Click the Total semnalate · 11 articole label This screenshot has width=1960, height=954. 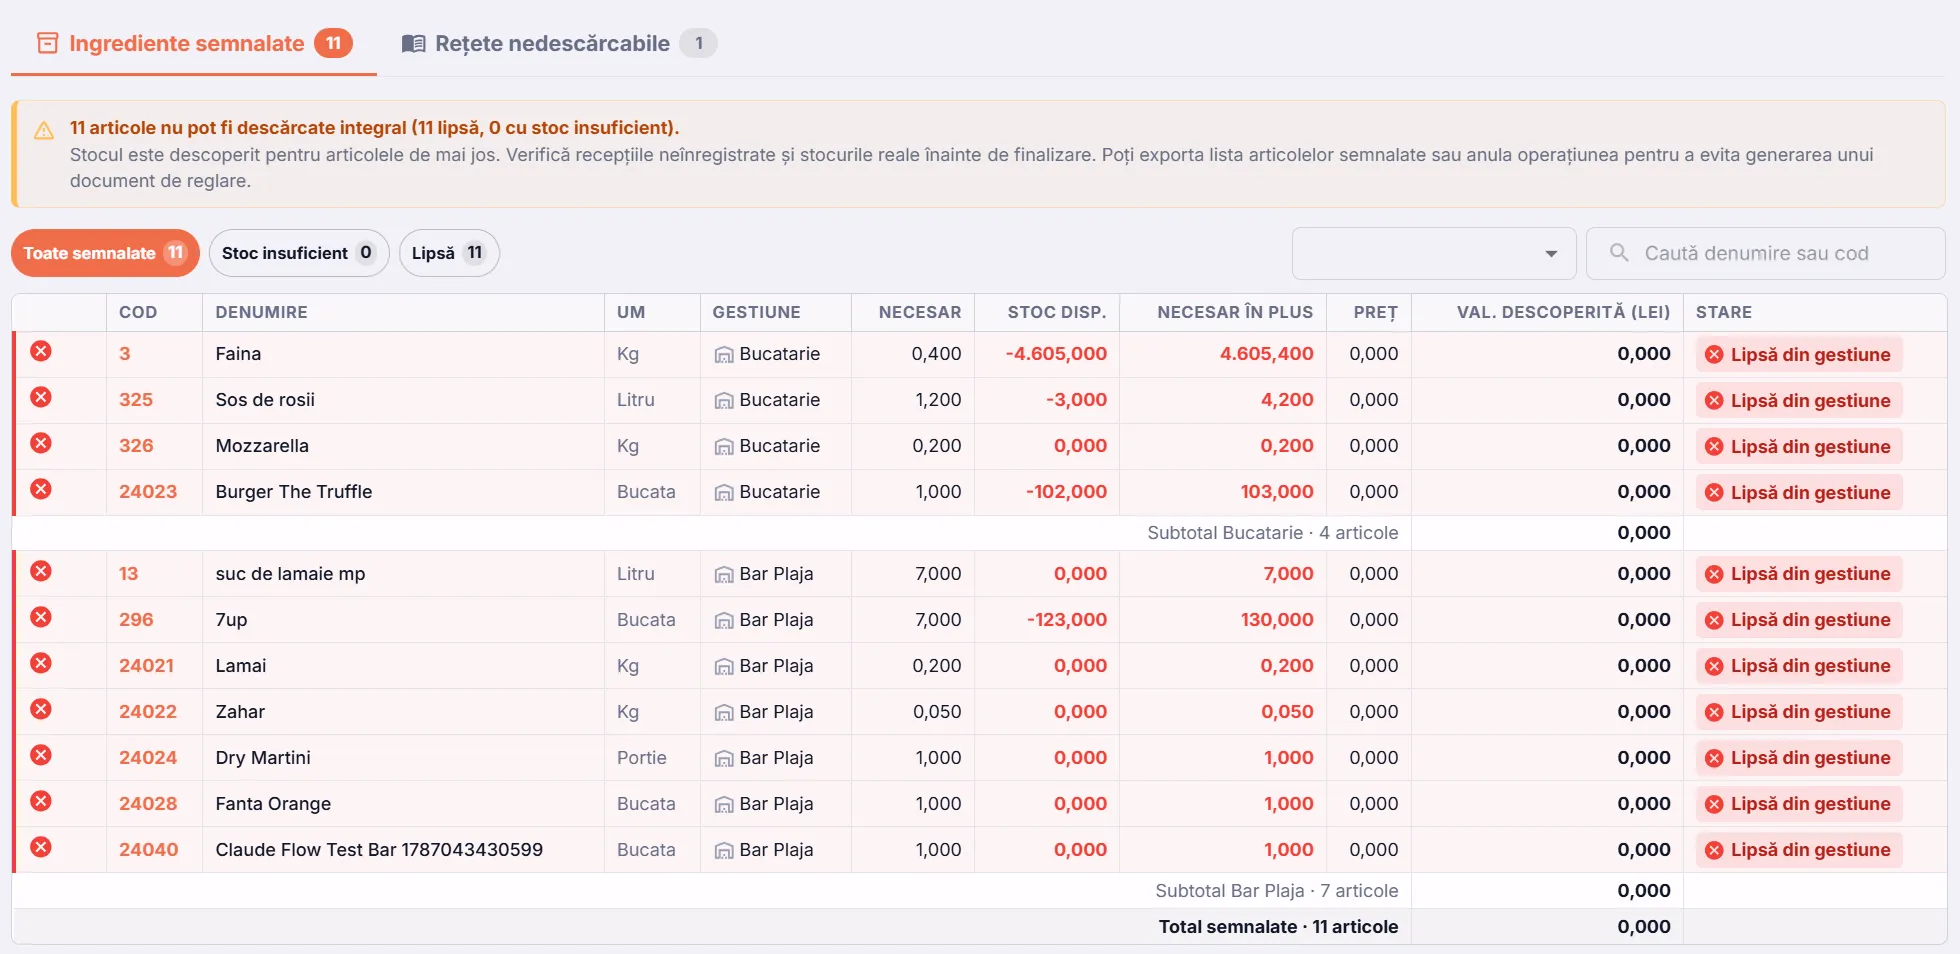(x=1278, y=927)
